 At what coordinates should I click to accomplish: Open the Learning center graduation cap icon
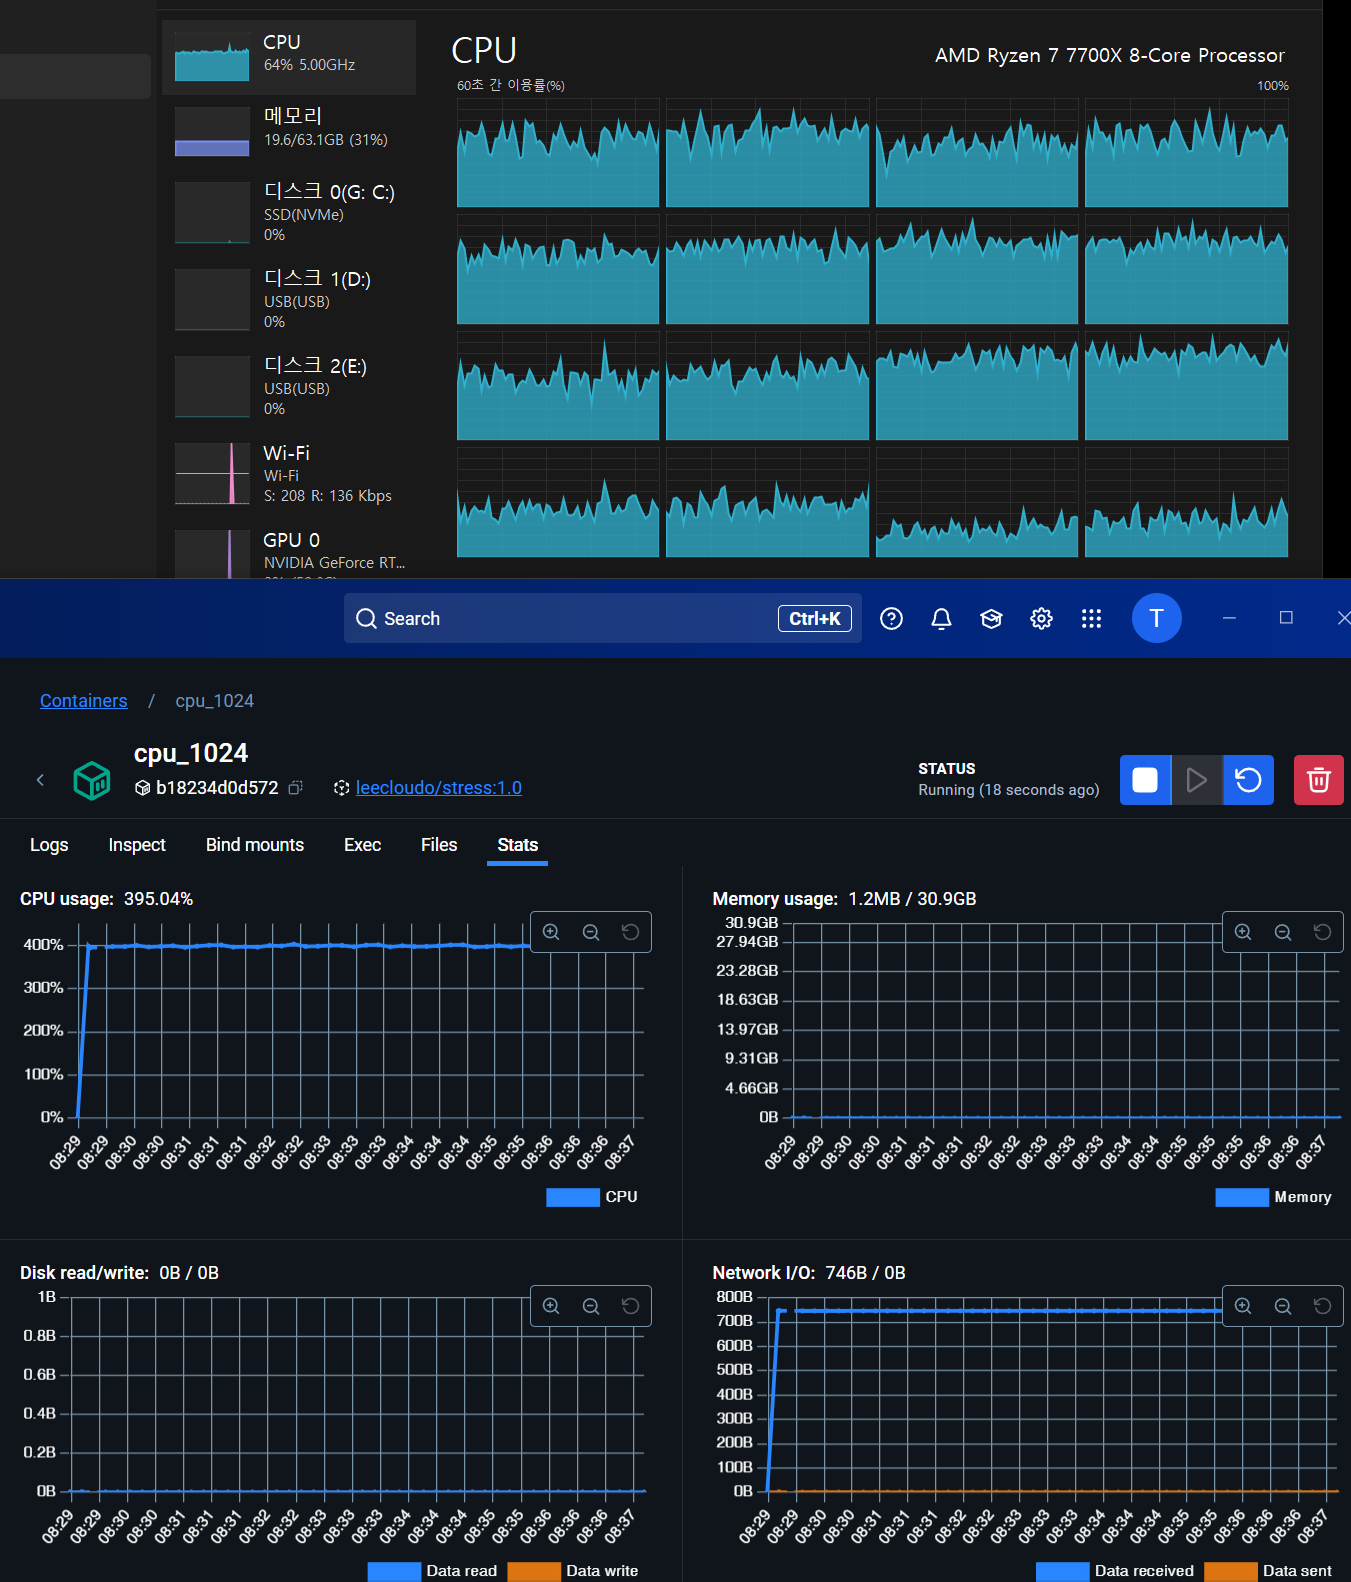[991, 619]
